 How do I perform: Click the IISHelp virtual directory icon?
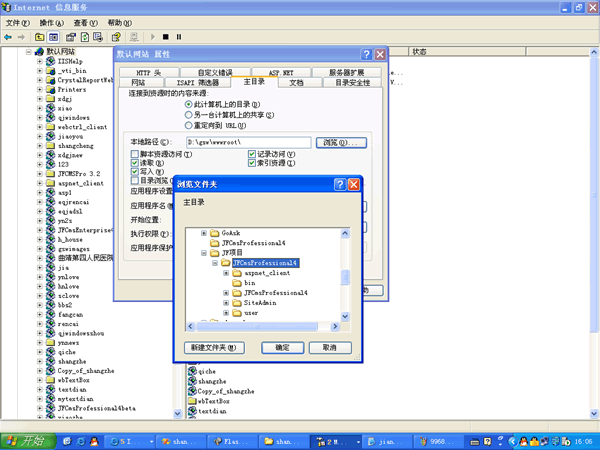pyautogui.click(x=51, y=61)
